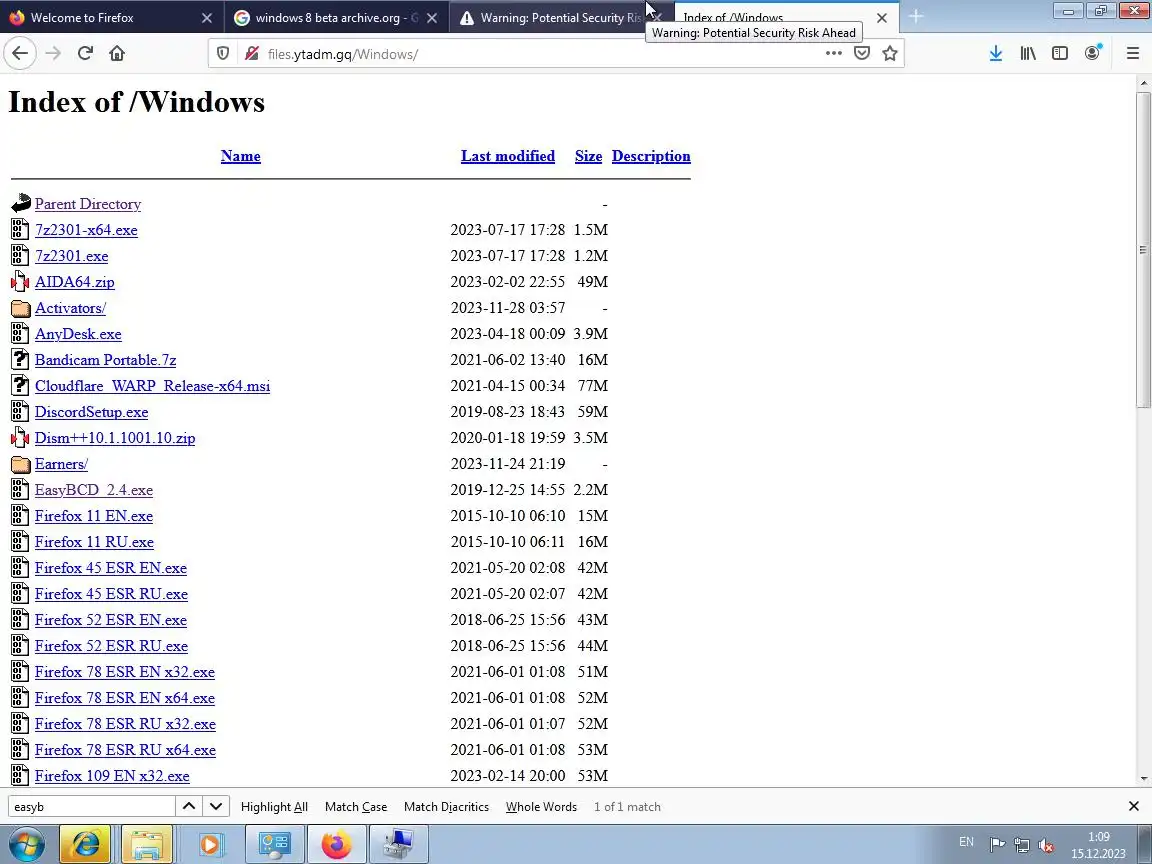Toggle the sidebar view icon

point(1059,54)
